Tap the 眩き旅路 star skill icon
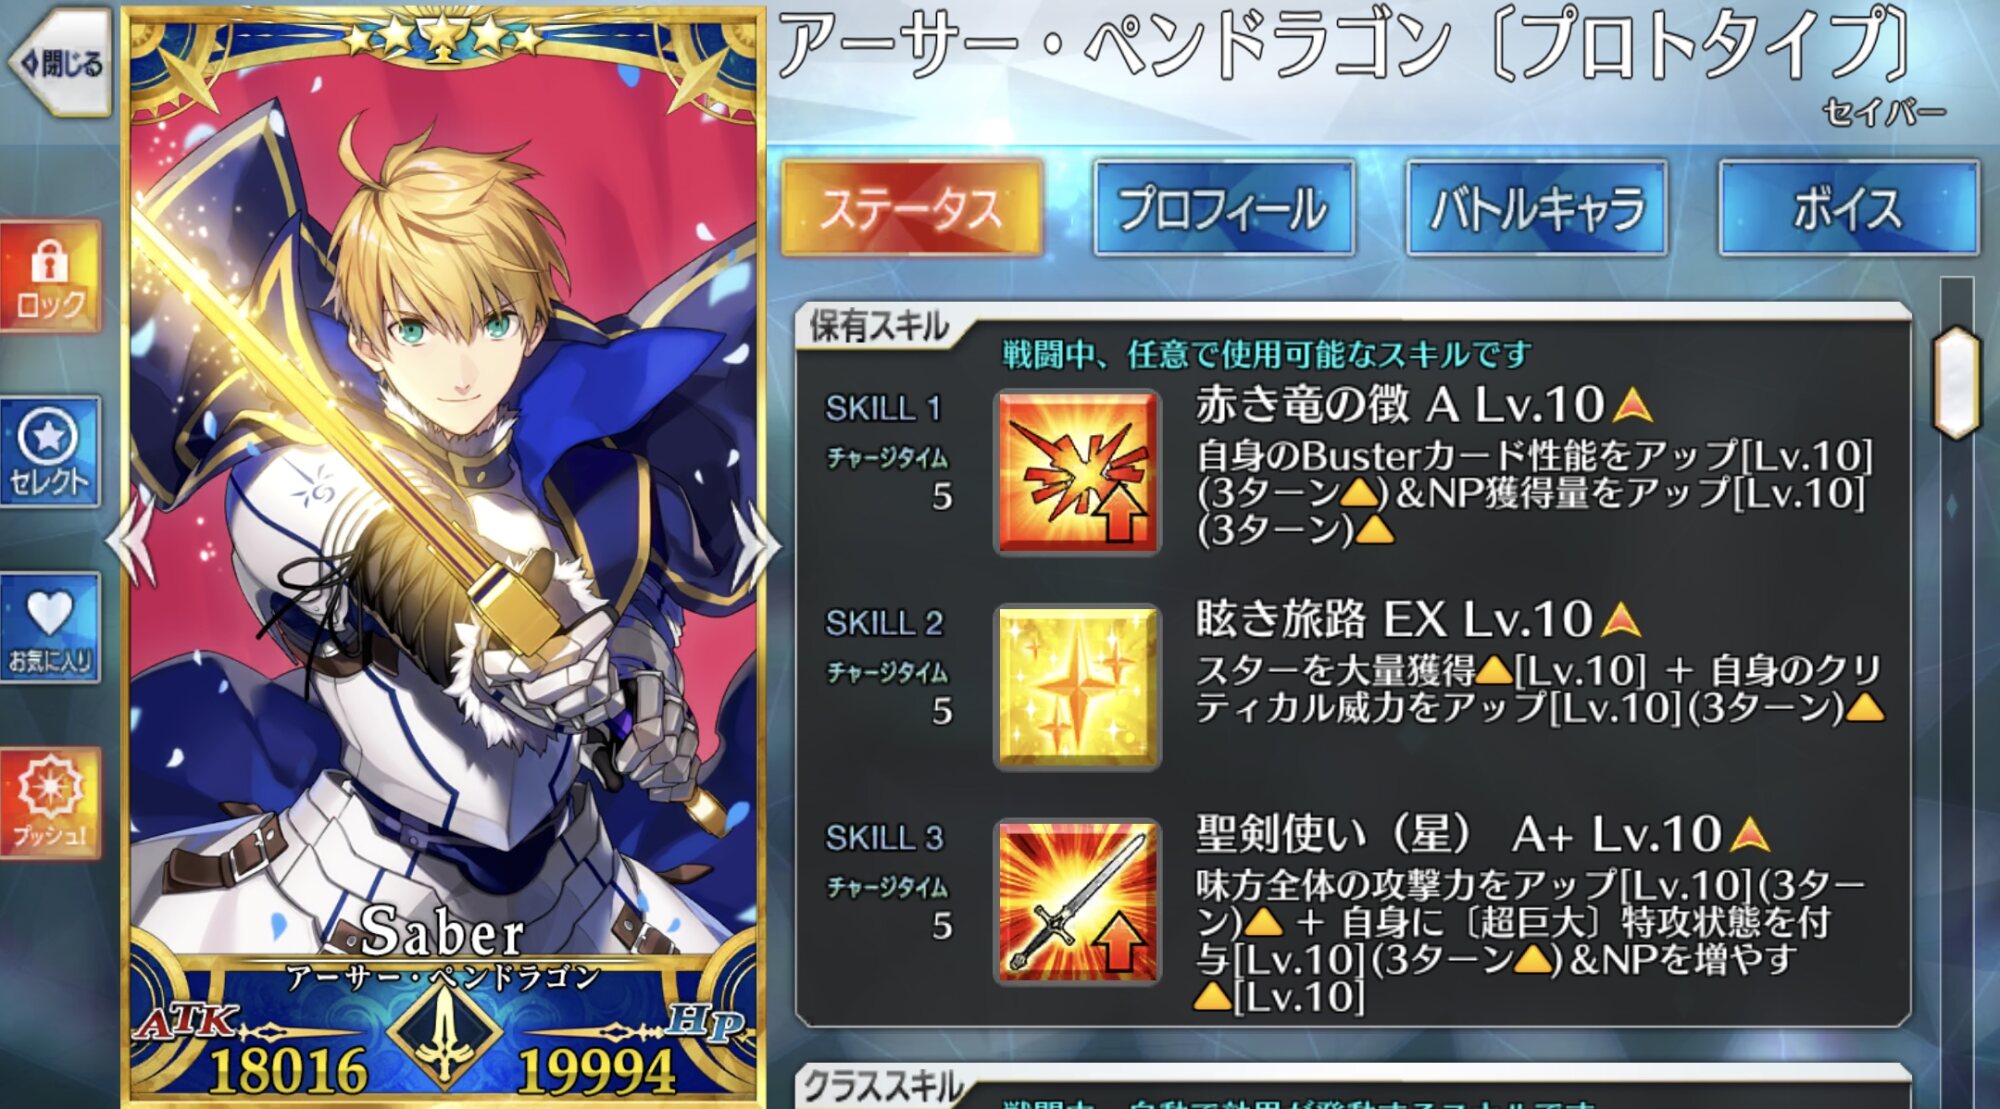 coord(1077,687)
